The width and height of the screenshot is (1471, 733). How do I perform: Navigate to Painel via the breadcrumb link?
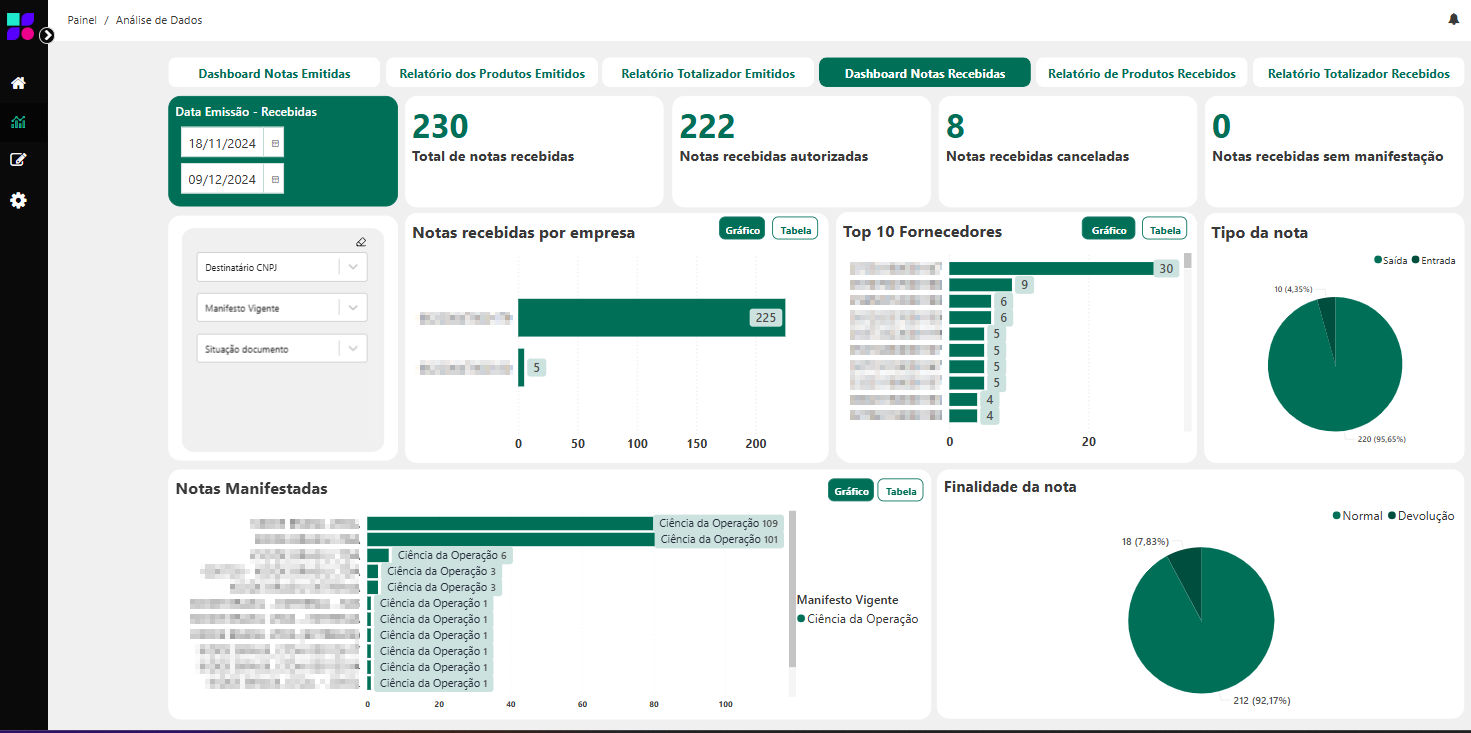pyautogui.click(x=80, y=19)
